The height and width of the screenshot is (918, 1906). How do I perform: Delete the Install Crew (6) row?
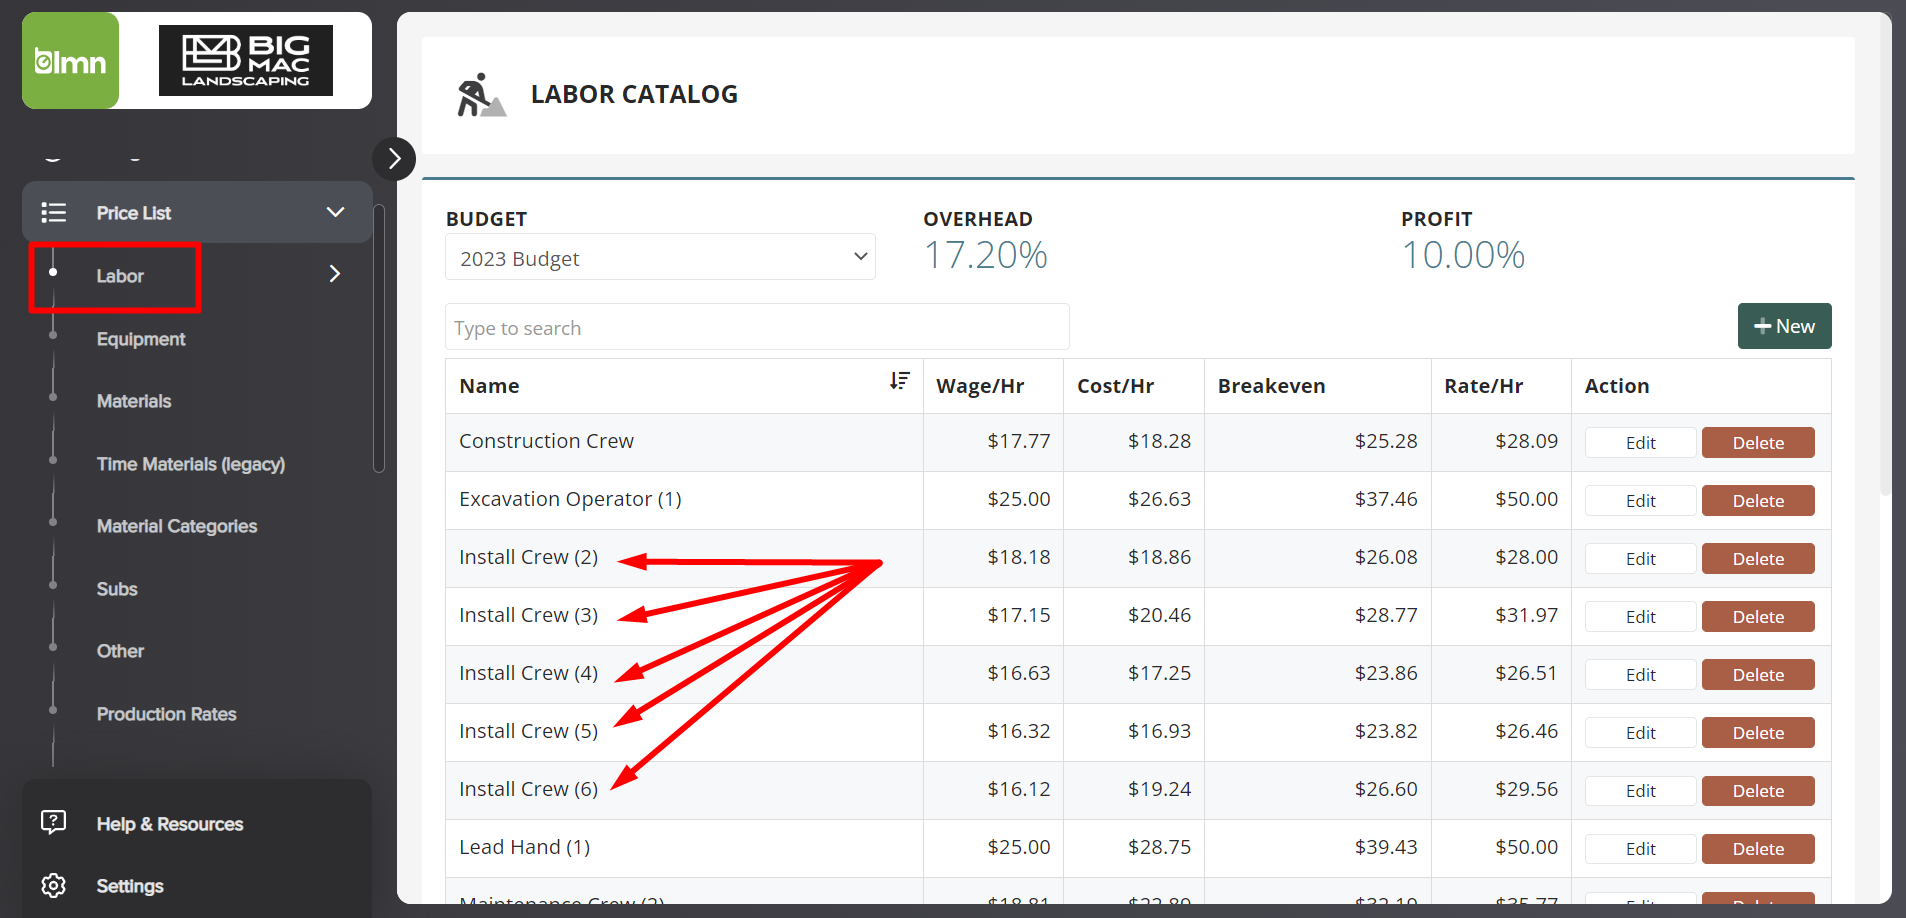point(1758,791)
